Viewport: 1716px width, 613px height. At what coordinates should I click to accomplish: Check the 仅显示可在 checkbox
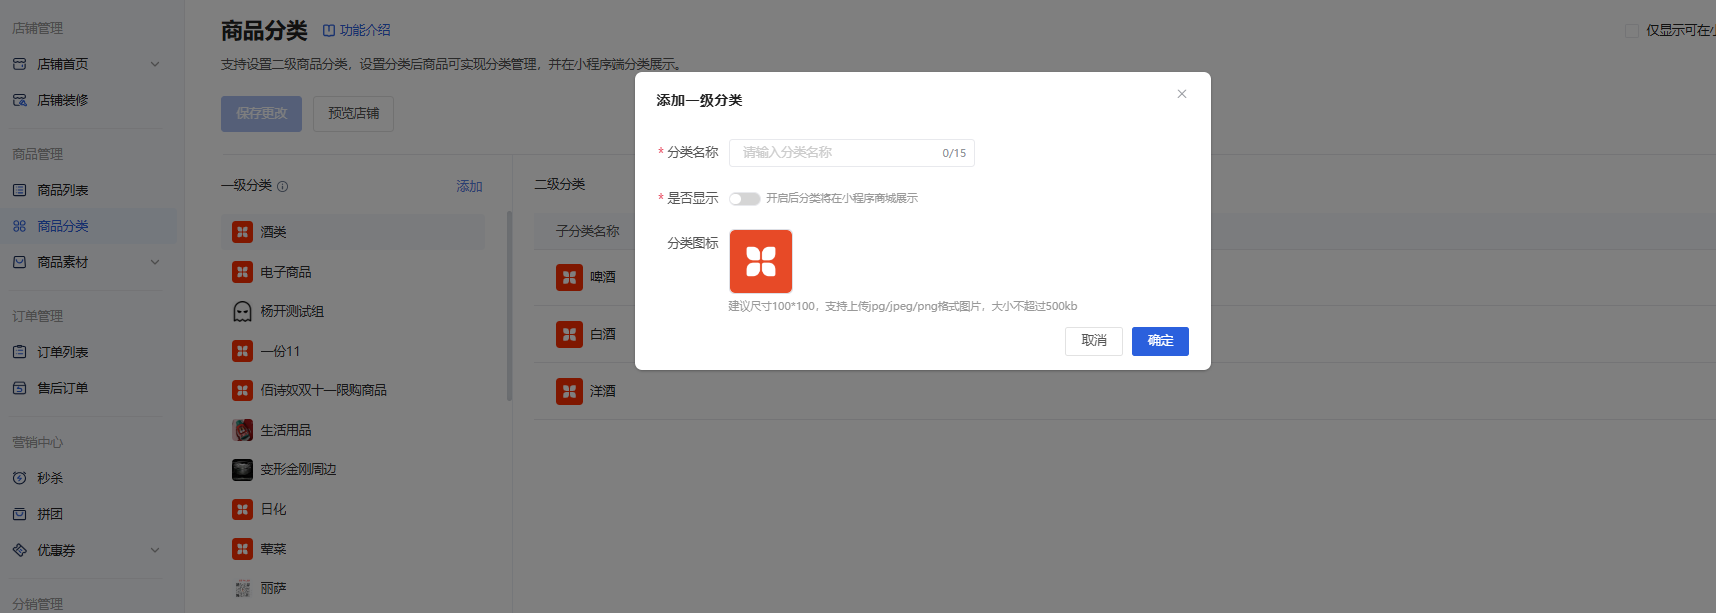(1631, 31)
